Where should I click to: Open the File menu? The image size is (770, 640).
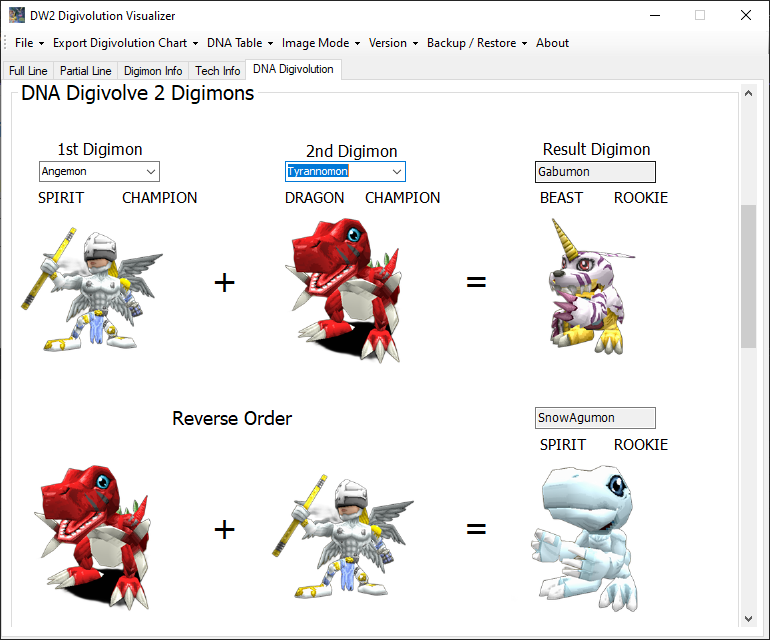29,43
